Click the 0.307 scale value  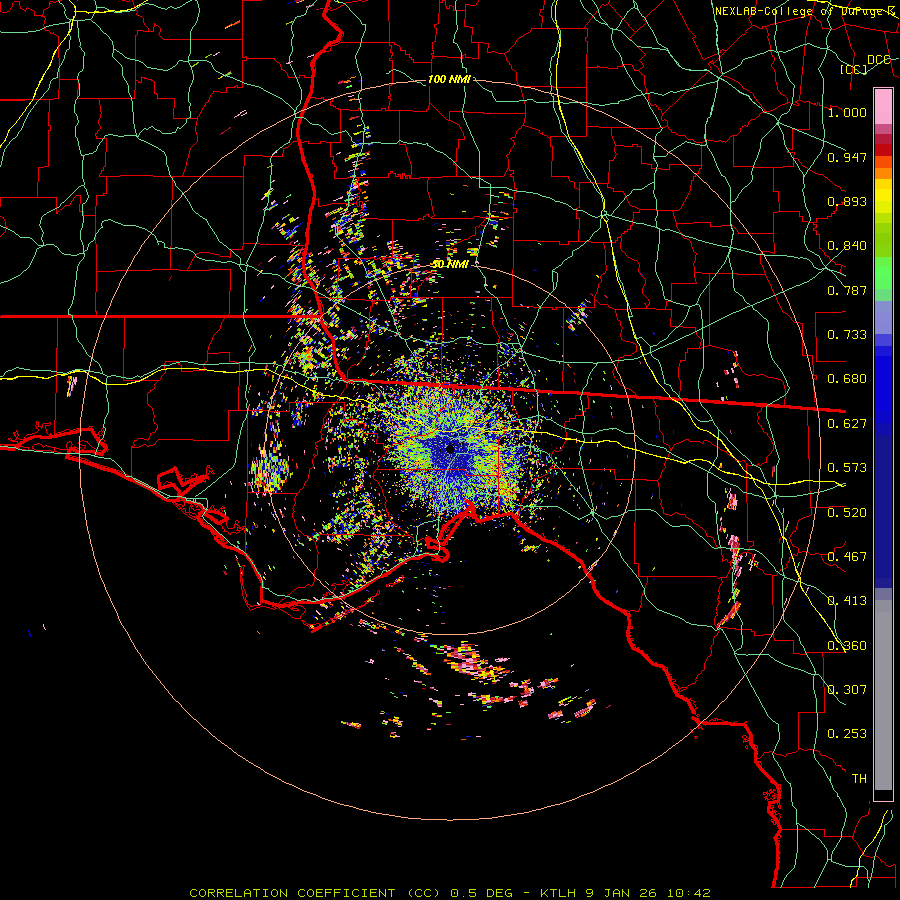(x=847, y=690)
